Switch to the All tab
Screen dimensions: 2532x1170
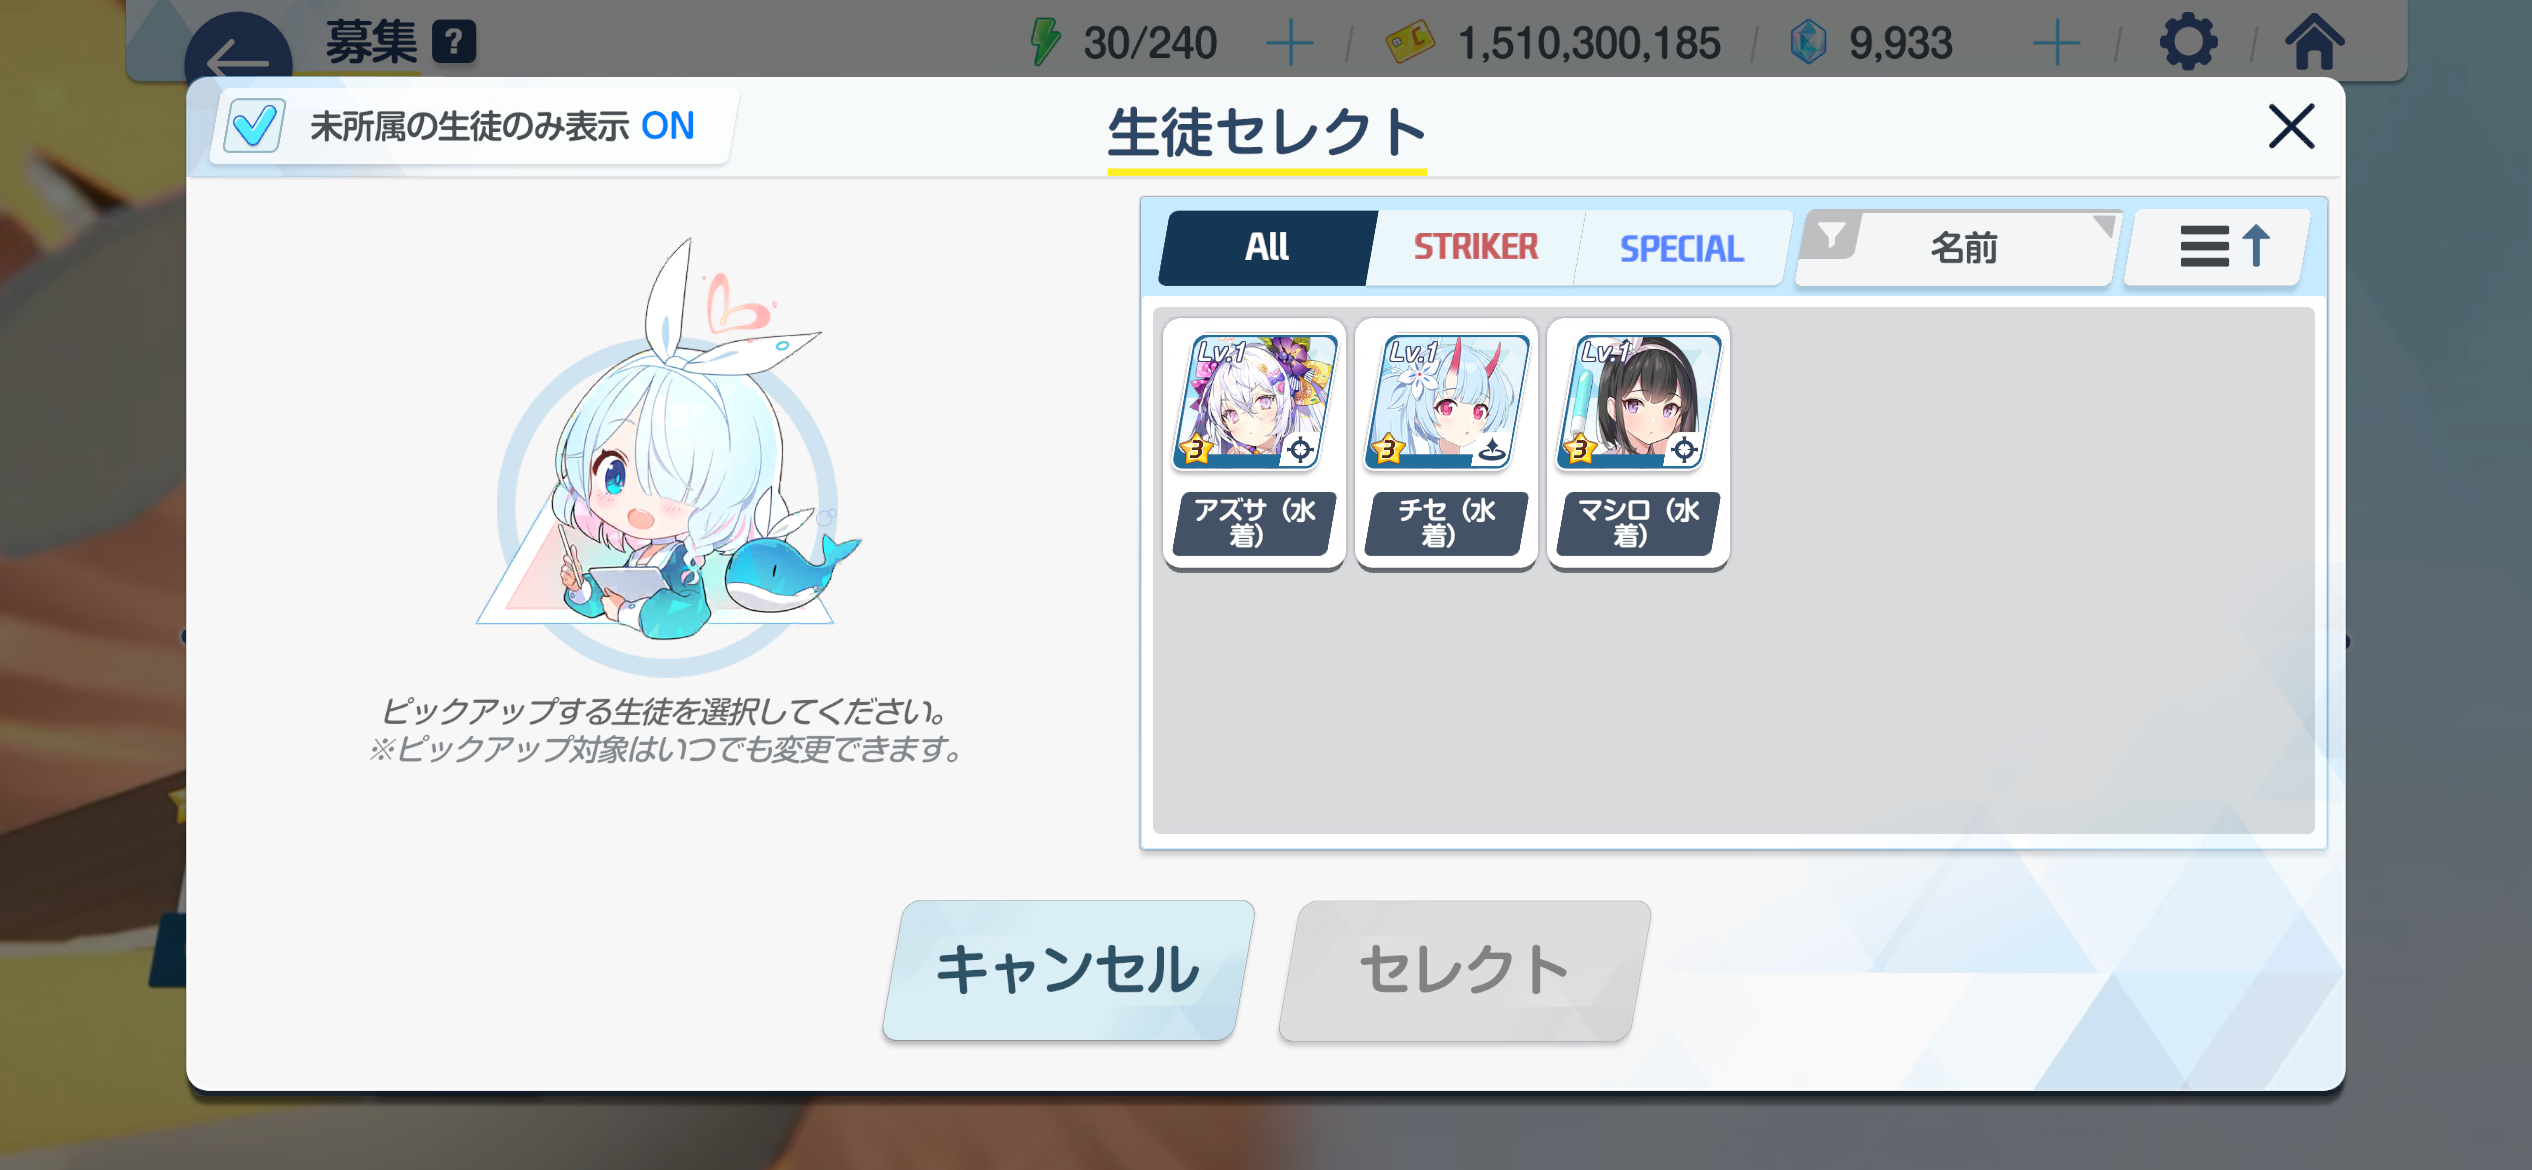(1266, 247)
